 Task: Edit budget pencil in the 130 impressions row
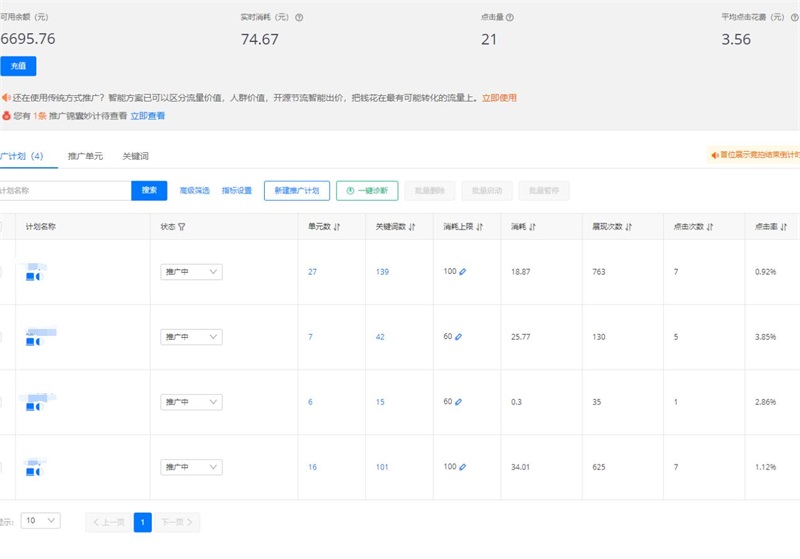(458, 337)
